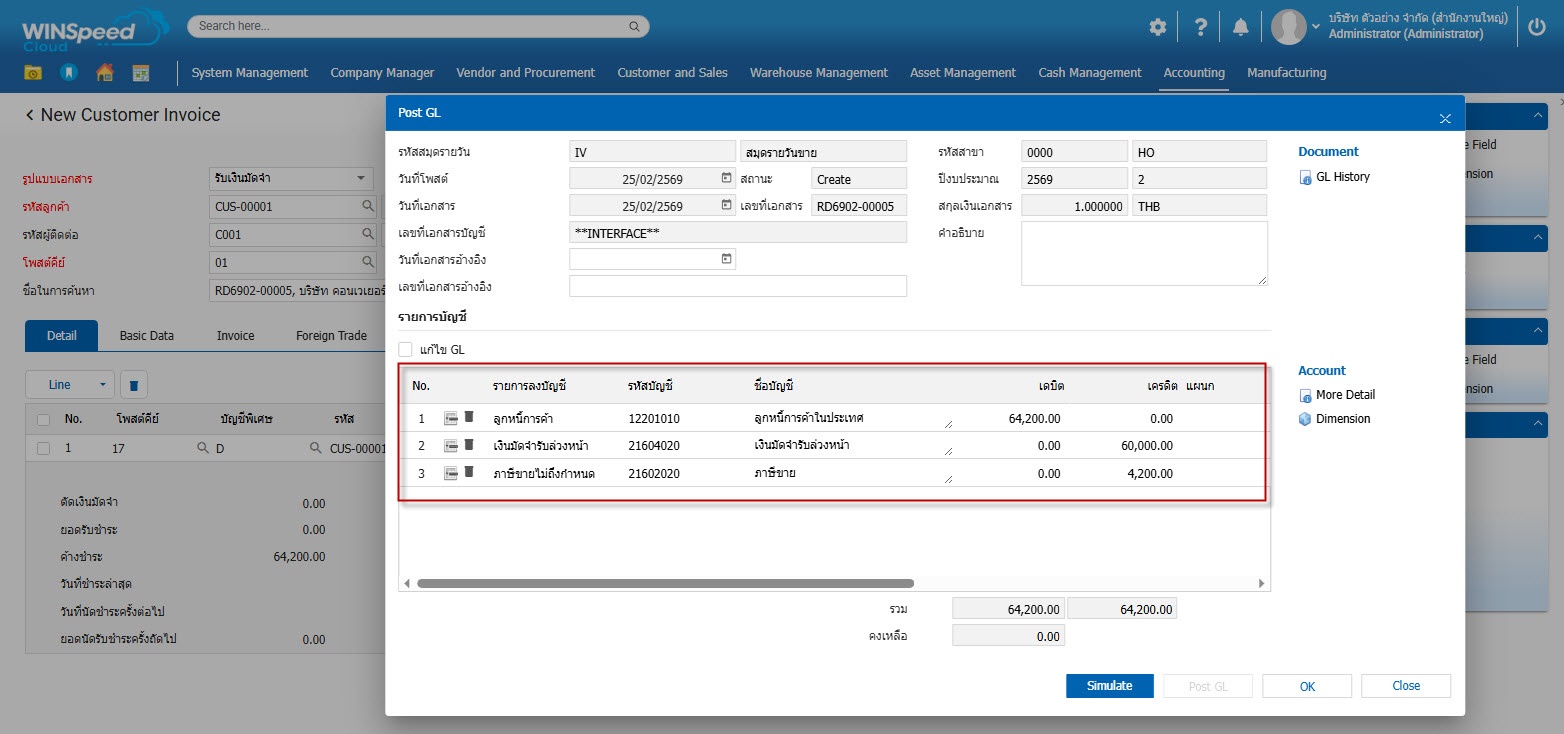Click the power logout icon
1564x734 pixels.
(1537, 27)
